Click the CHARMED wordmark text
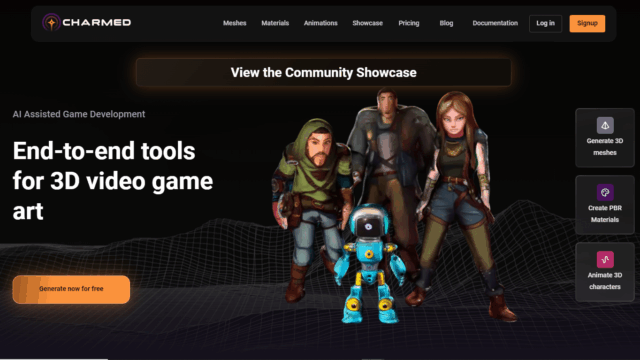Viewport: 640px width, 360px height. [x=97, y=22]
